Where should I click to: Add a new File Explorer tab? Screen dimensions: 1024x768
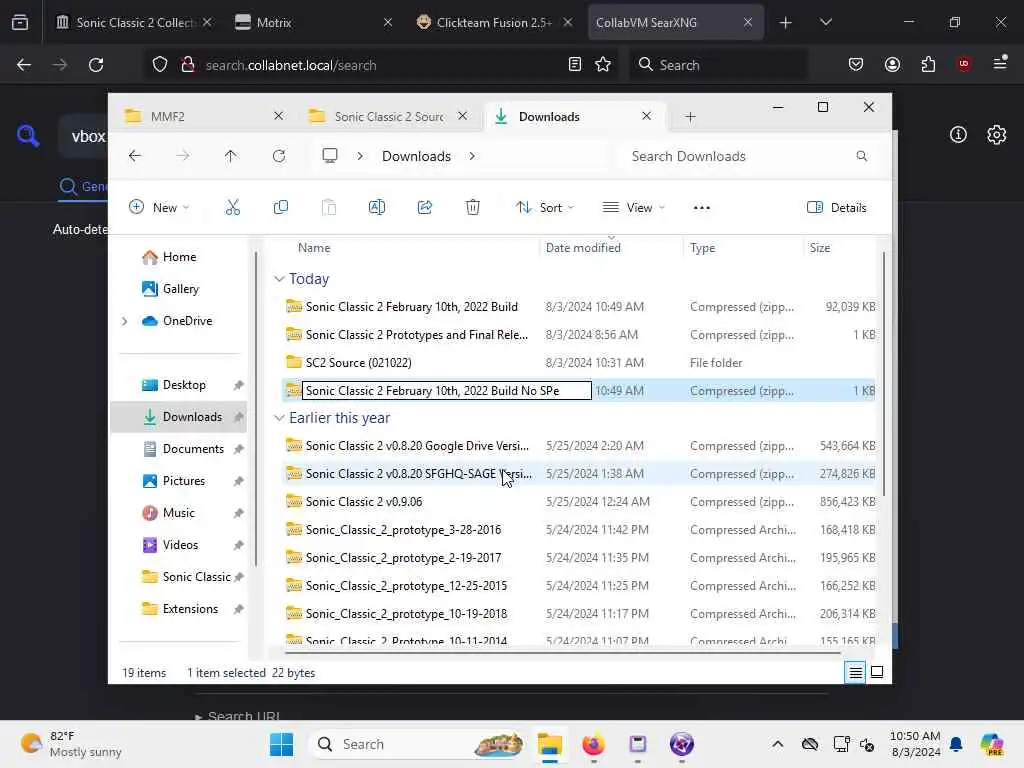click(x=690, y=117)
